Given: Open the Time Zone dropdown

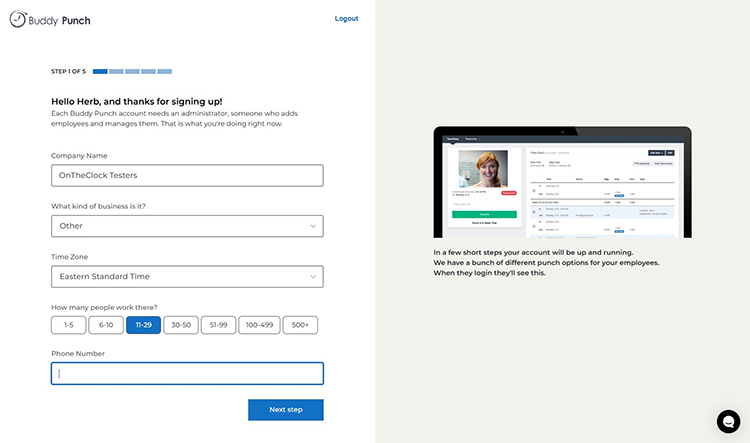Looking at the screenshot, I should (x=187, y=277).
